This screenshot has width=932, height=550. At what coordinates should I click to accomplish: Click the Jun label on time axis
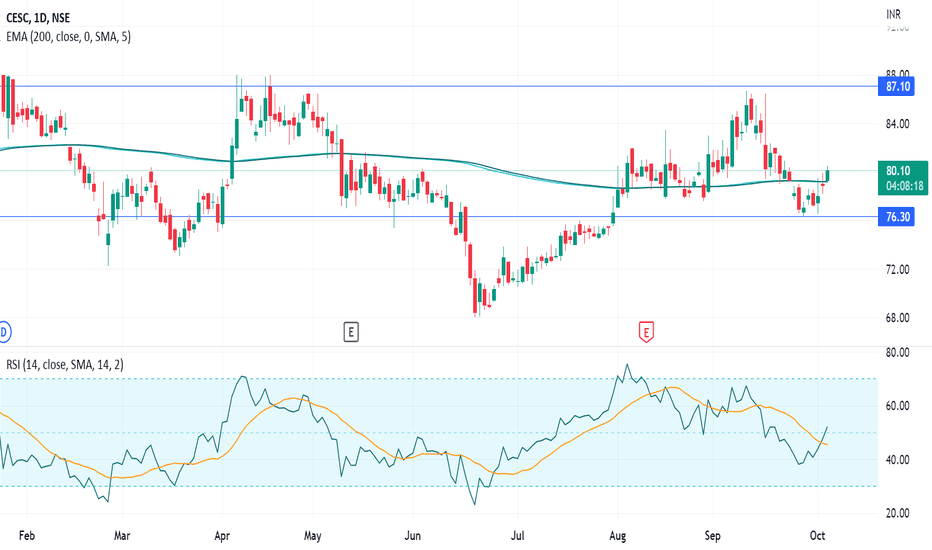click(413, 536)
